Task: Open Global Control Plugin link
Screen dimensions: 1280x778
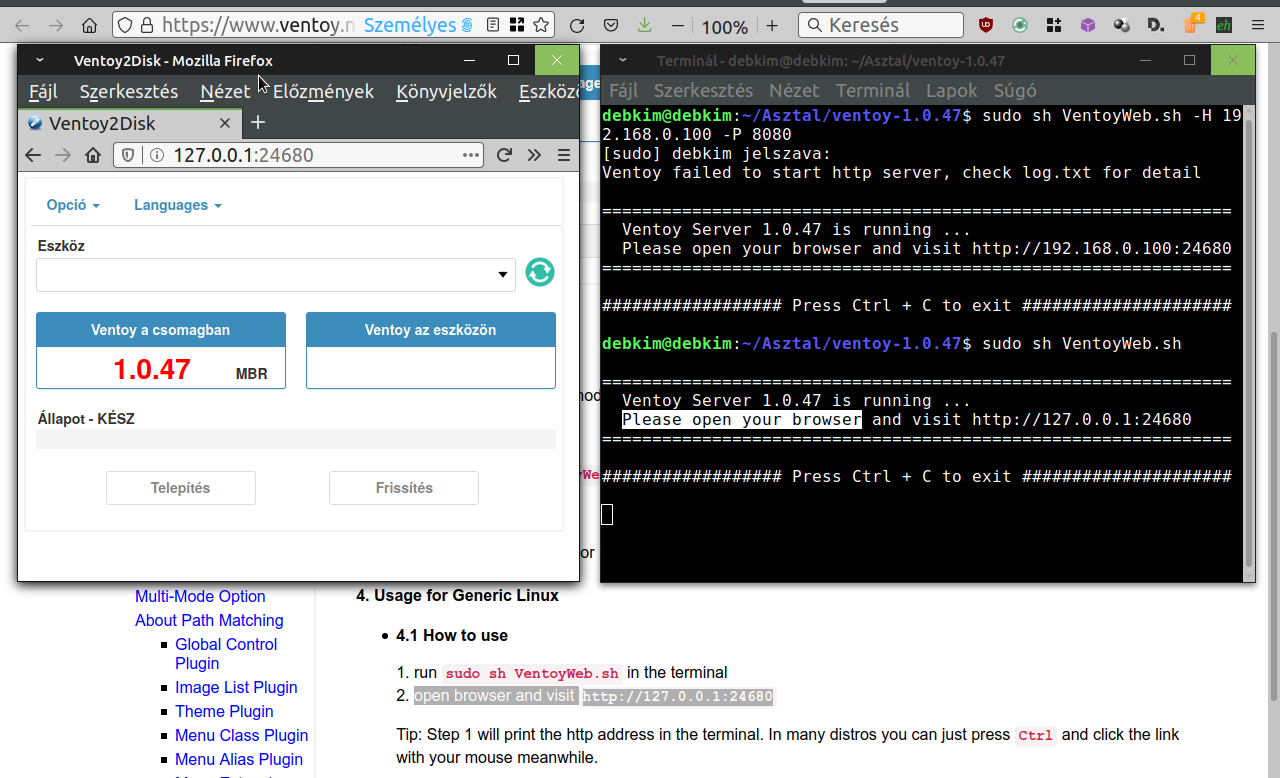Action: pos(226,654)
